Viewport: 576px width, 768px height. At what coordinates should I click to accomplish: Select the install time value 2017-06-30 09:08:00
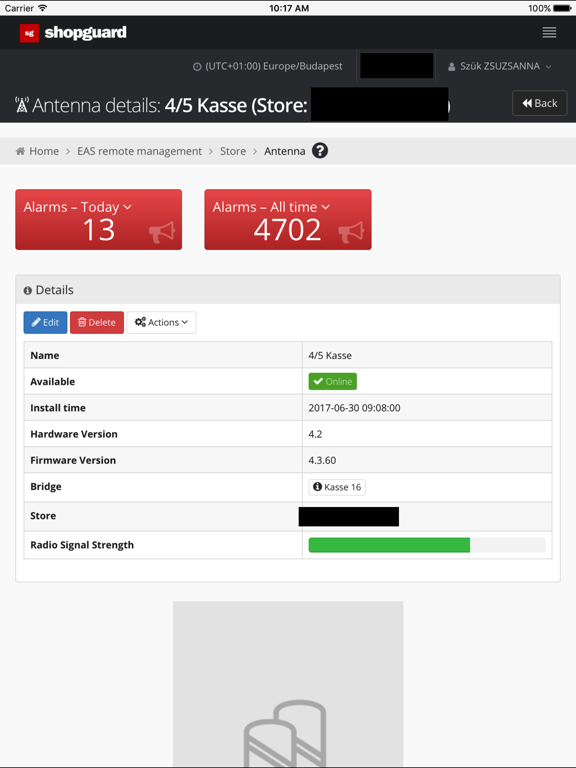click(x=354, y=408)
